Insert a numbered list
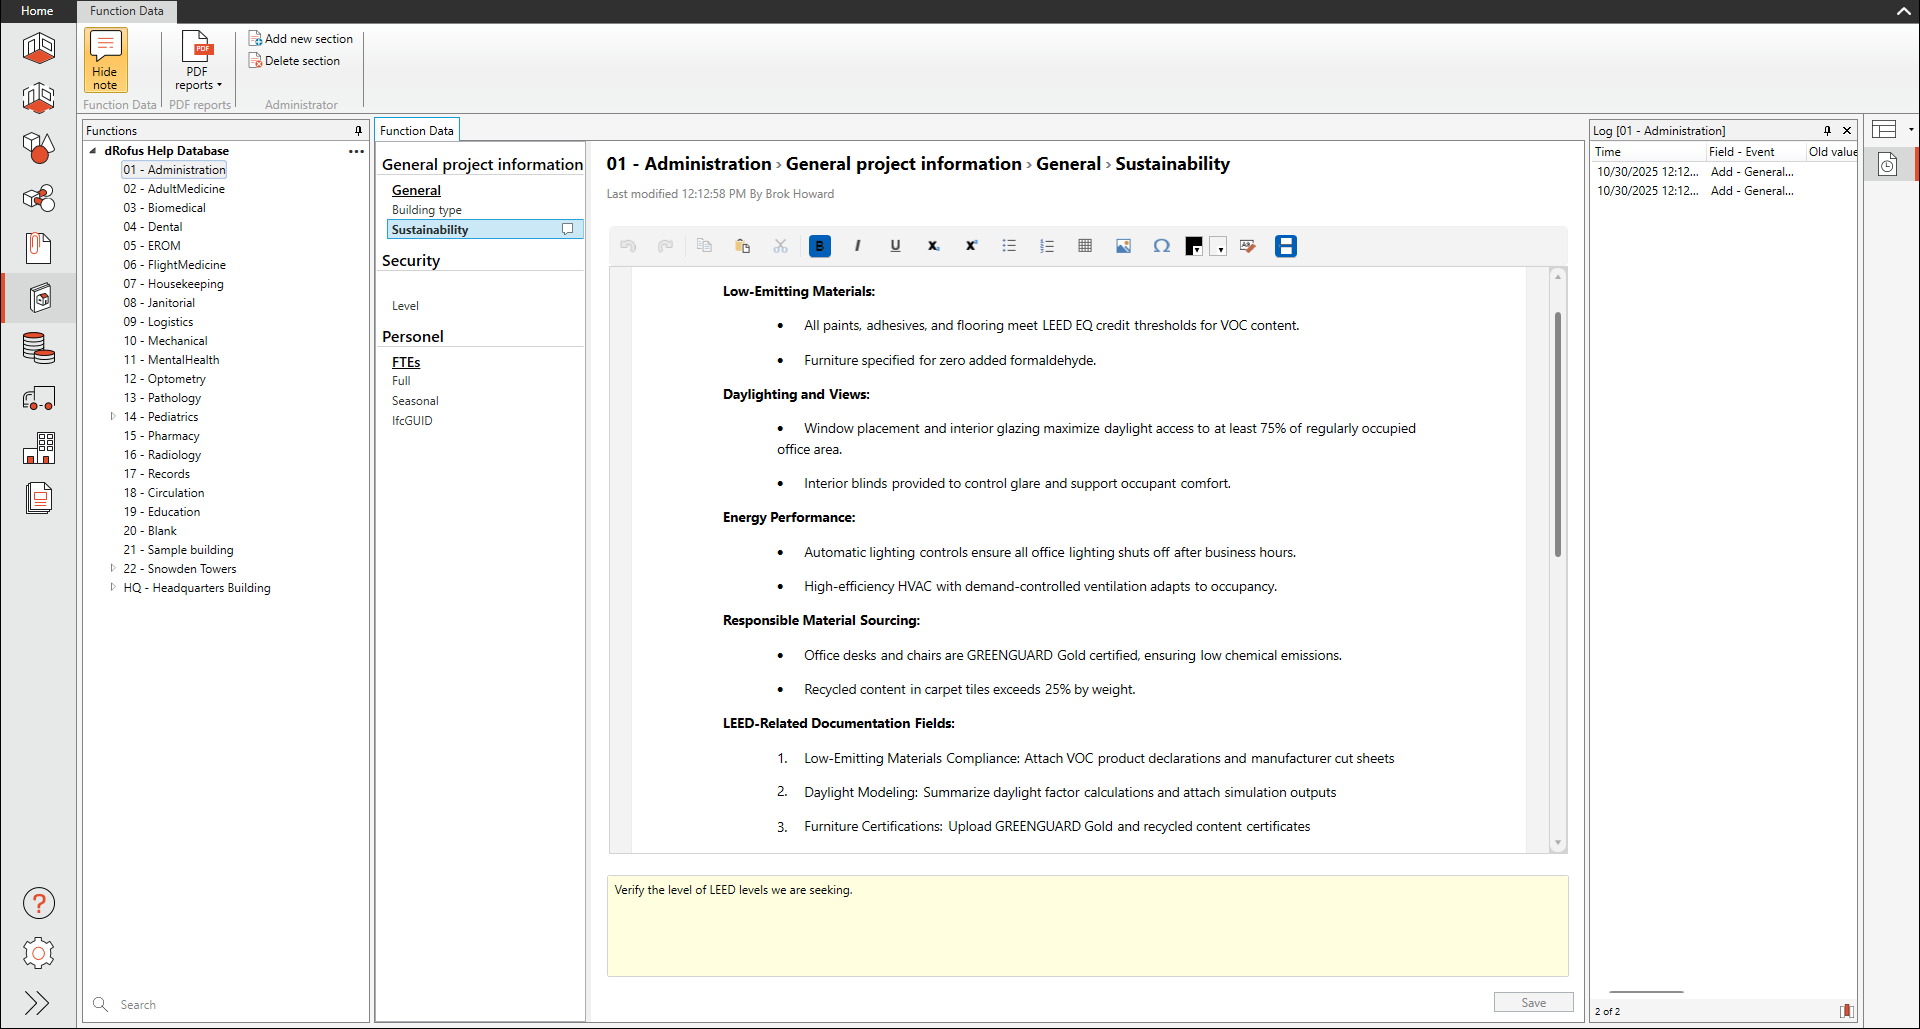This screenshot has height=1029, width=1920. click(x=1047, y=246)
